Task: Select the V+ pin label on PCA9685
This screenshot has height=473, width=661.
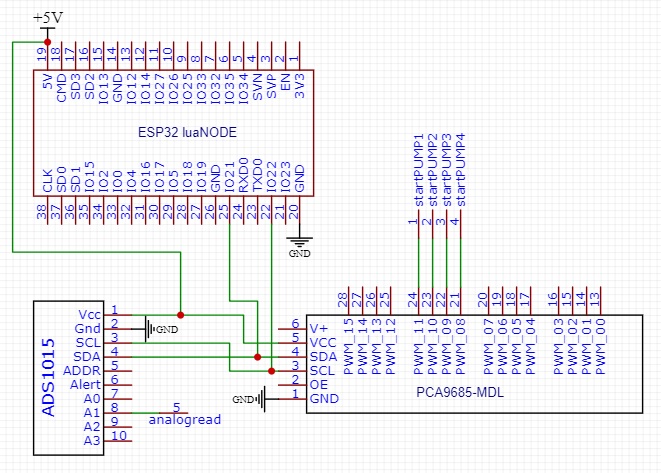Action: (x=319, y=328)
